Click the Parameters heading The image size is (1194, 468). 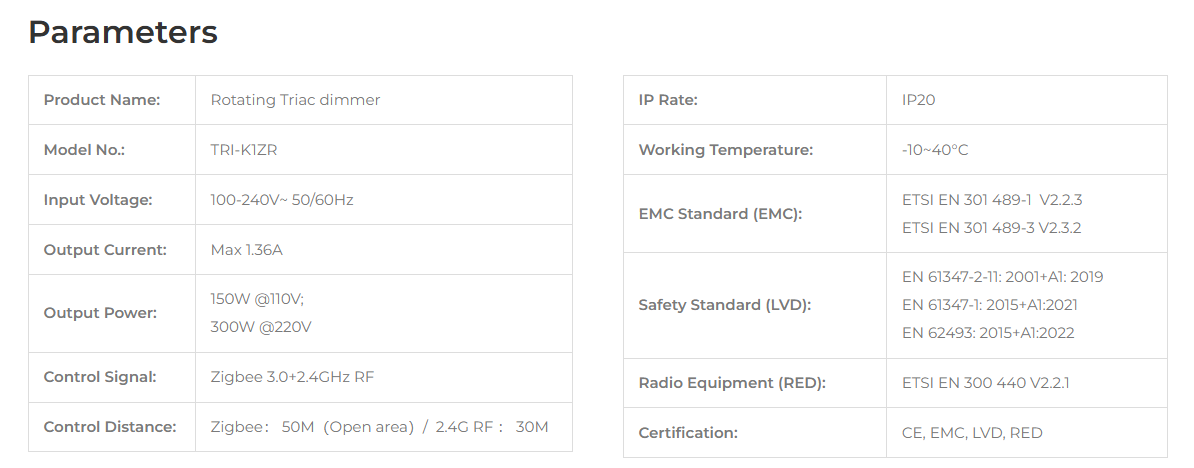click(123, 33)
